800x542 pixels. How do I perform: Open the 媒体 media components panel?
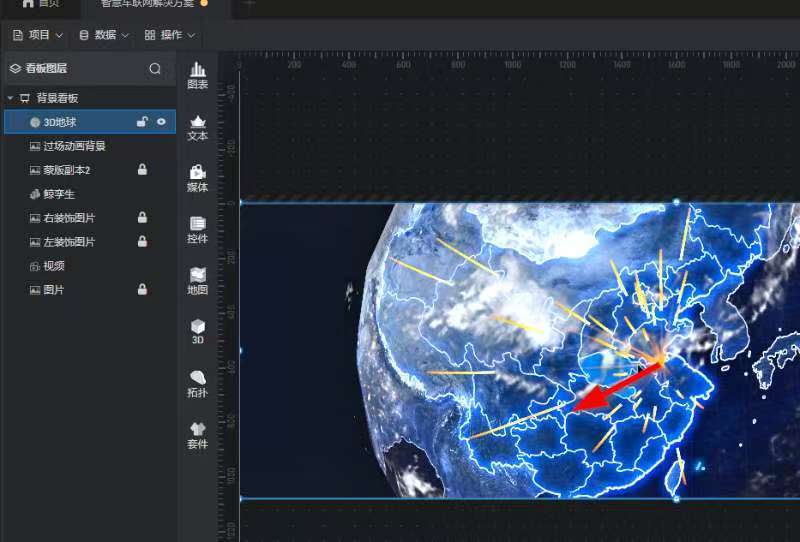tap(197, 179)
